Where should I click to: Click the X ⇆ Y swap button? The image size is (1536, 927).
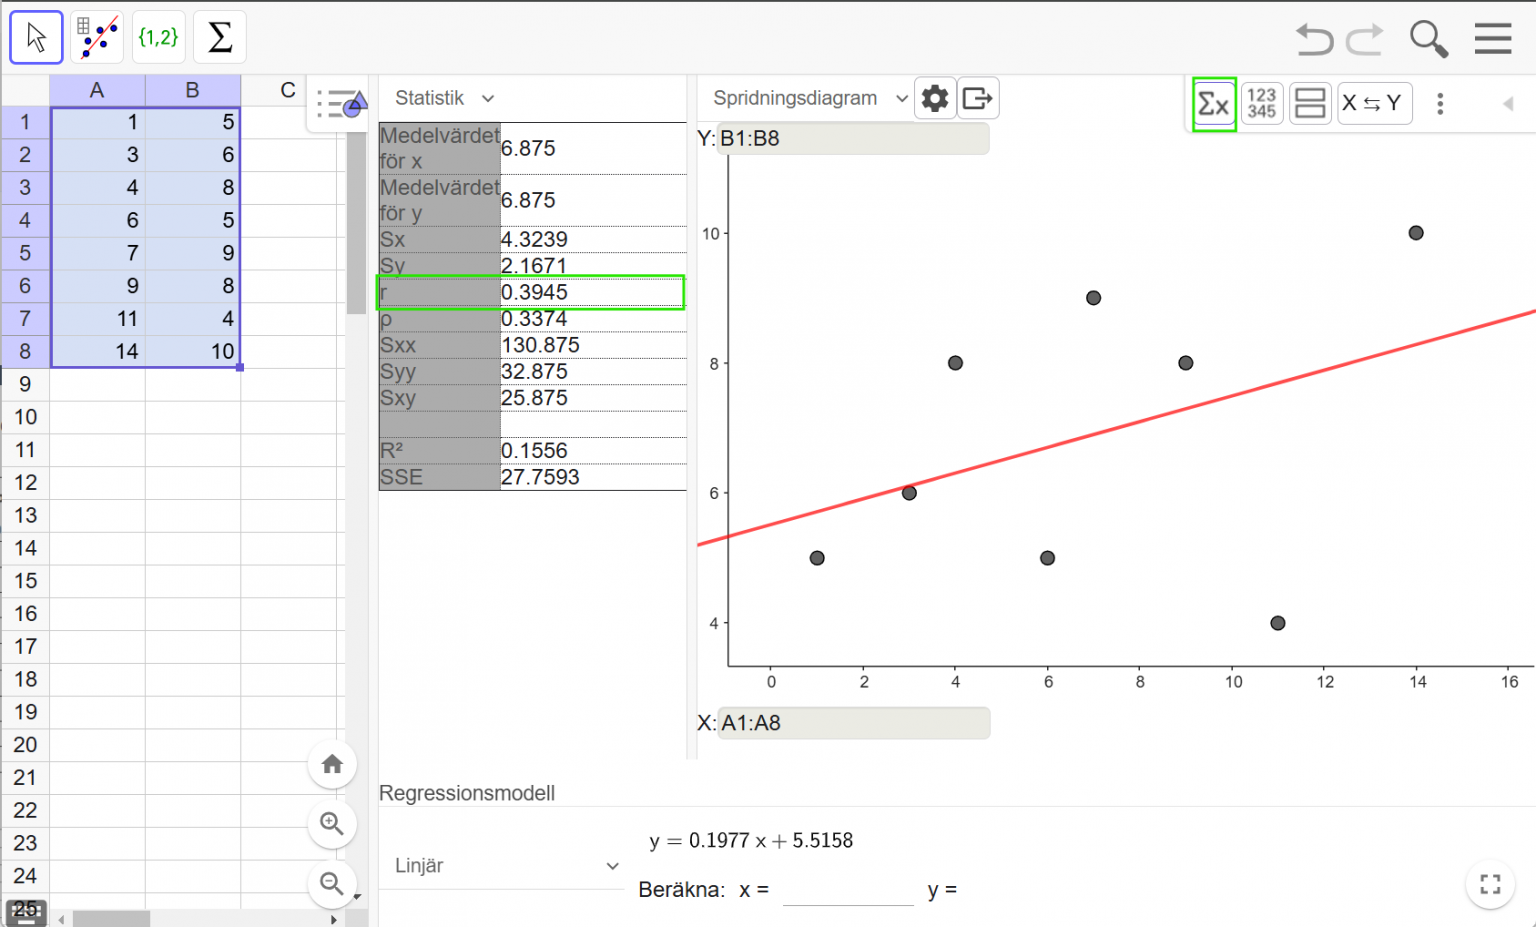point(1374,103)
